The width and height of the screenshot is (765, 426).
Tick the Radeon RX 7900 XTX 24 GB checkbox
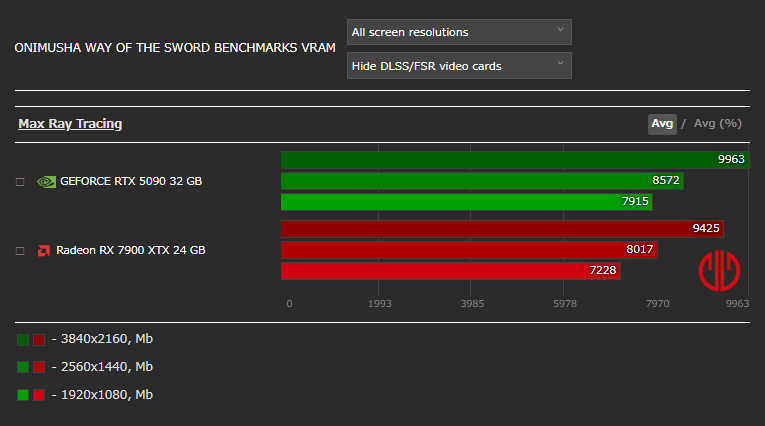(20, 251)
